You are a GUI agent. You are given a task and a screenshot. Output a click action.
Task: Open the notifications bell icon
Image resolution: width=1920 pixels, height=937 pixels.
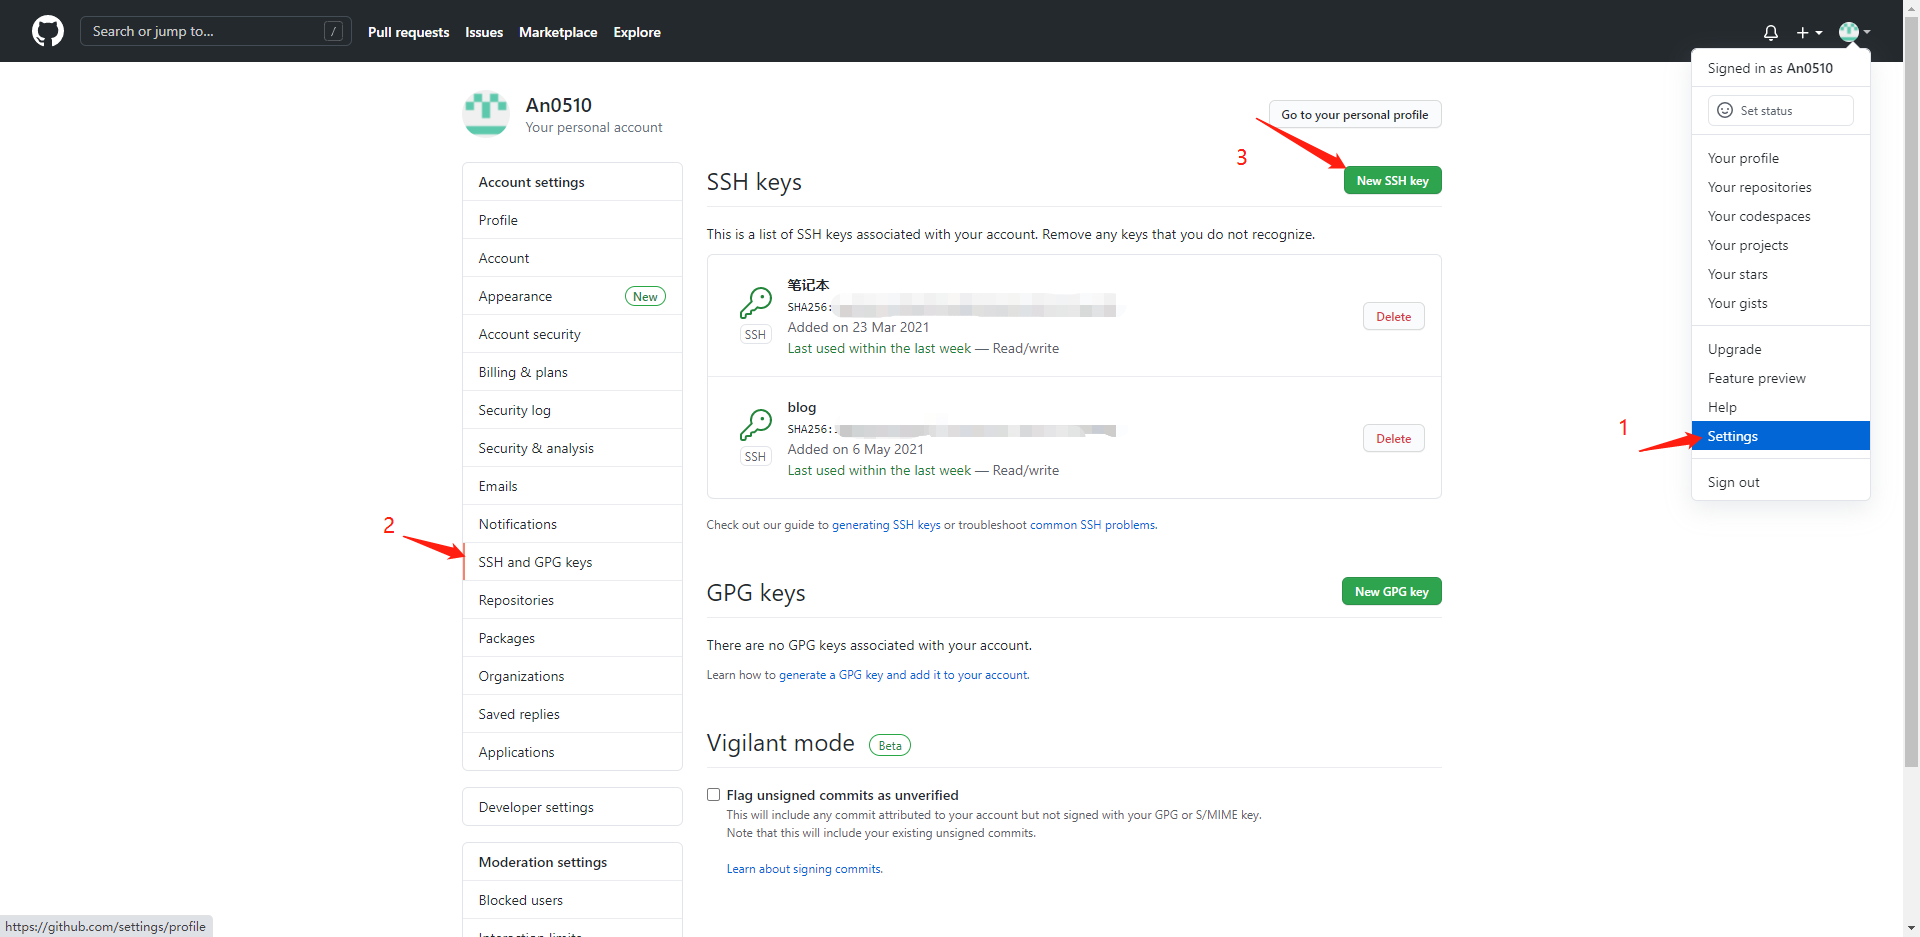[1770, 32]
